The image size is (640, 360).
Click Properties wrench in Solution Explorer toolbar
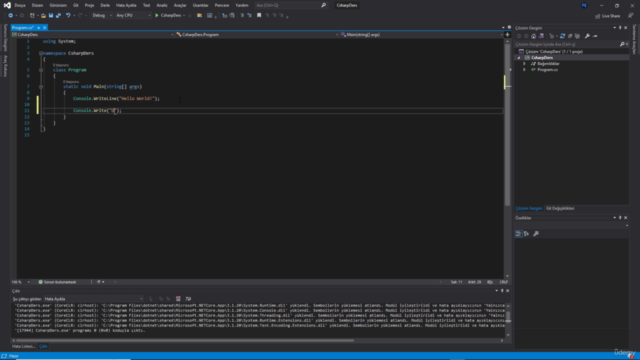[587, 36]
